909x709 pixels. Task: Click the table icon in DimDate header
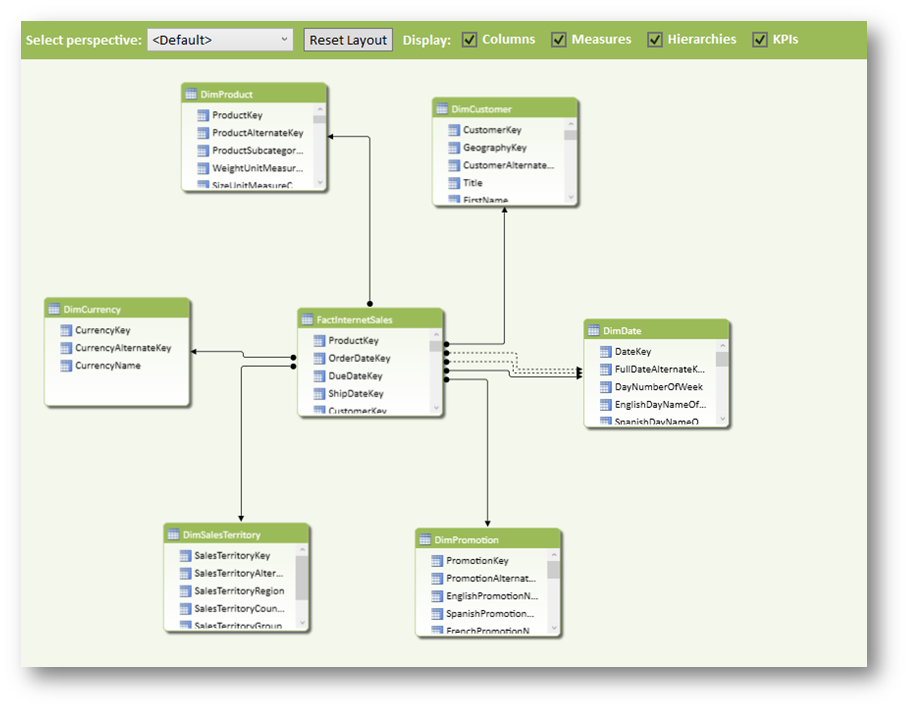click(x=595, y=329)
